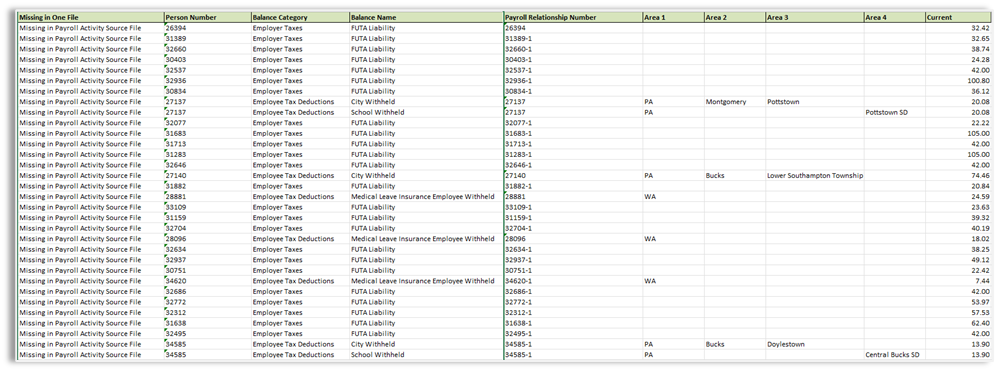Select 'Missing in Payroll Activity Source File' for 32772
This screenshot has height=371, width=996.
90,301
